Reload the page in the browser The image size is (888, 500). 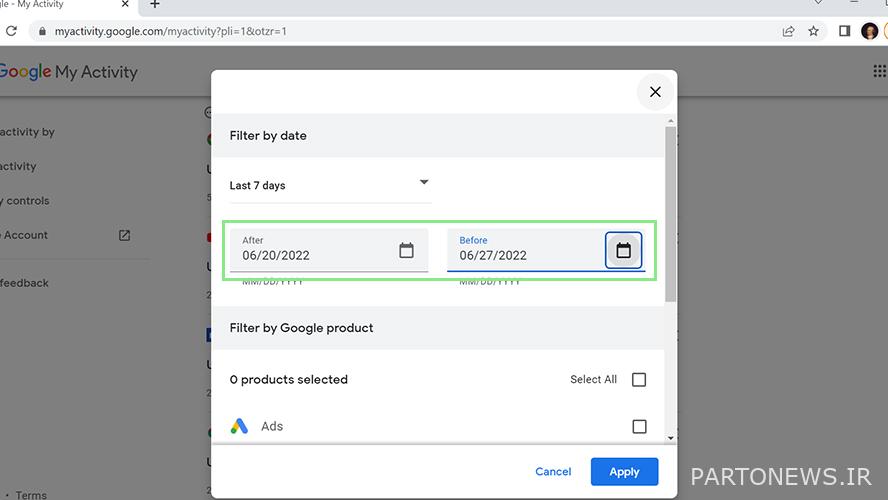pos(11,31)
